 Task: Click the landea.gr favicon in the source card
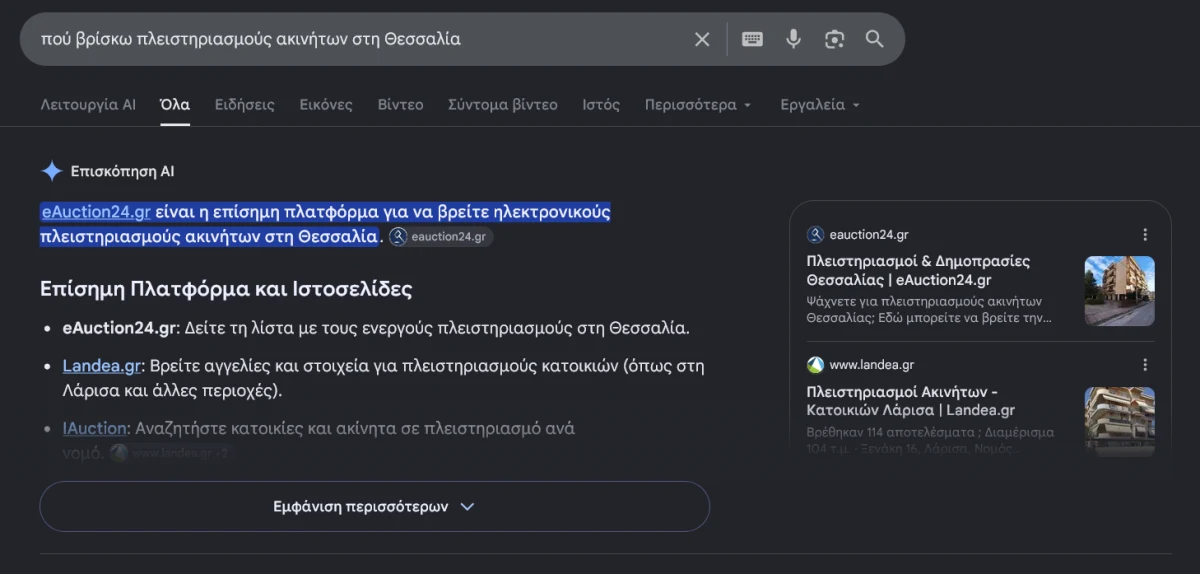click(815, 365)
